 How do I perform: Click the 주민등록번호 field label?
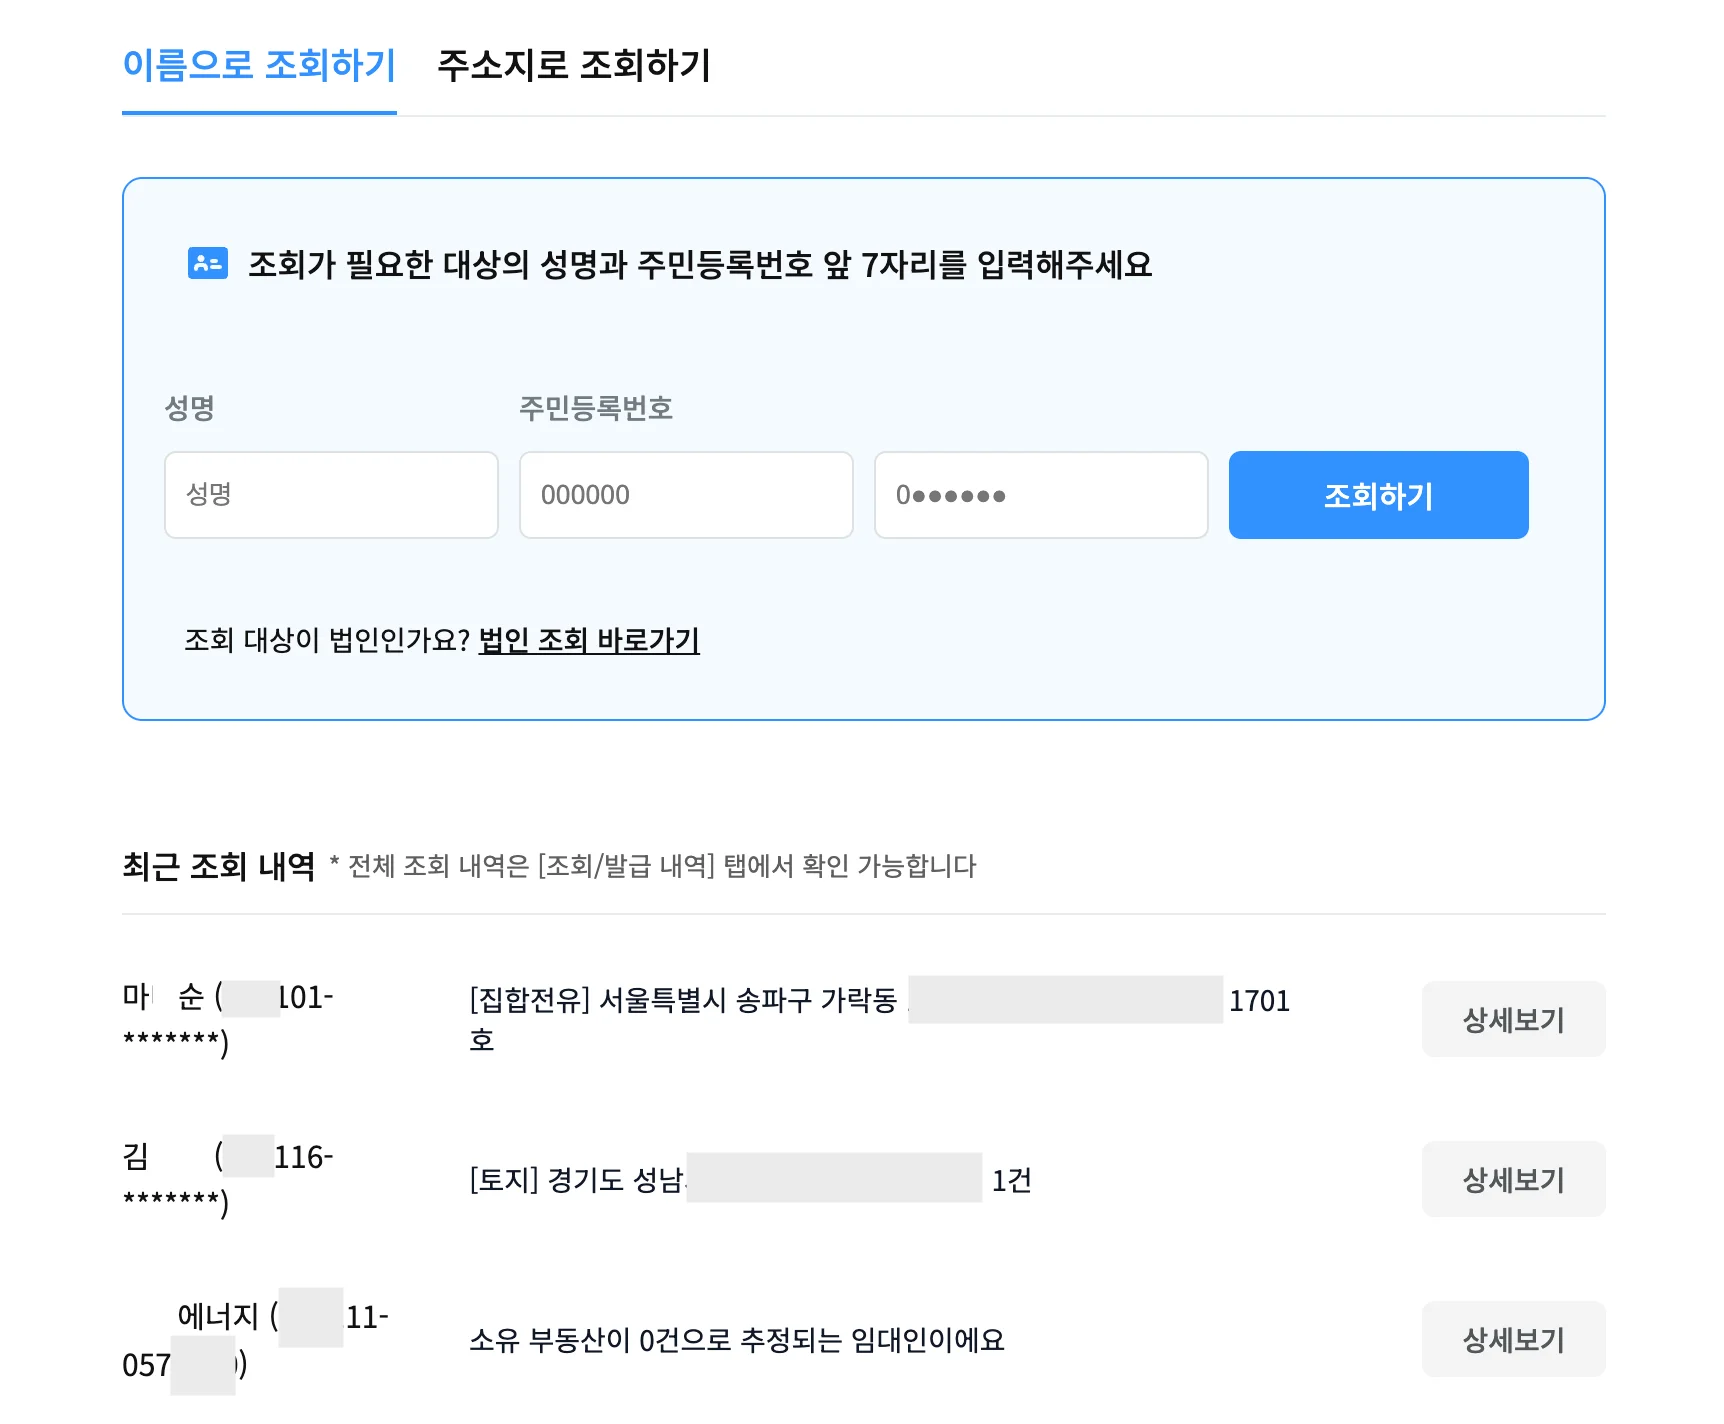click(x=595, y=408)
